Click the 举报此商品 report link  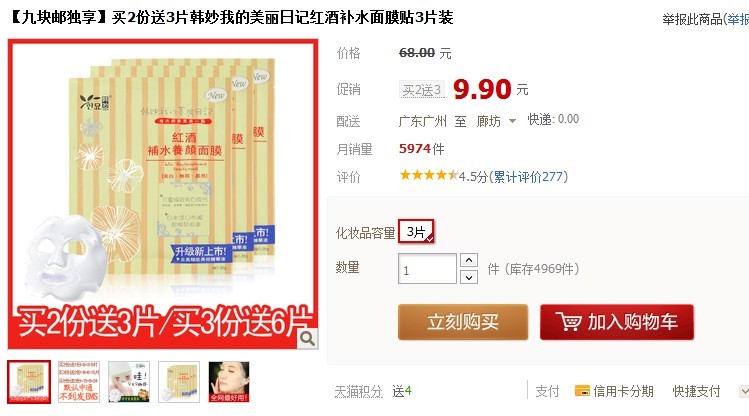(x=692, y=19)
